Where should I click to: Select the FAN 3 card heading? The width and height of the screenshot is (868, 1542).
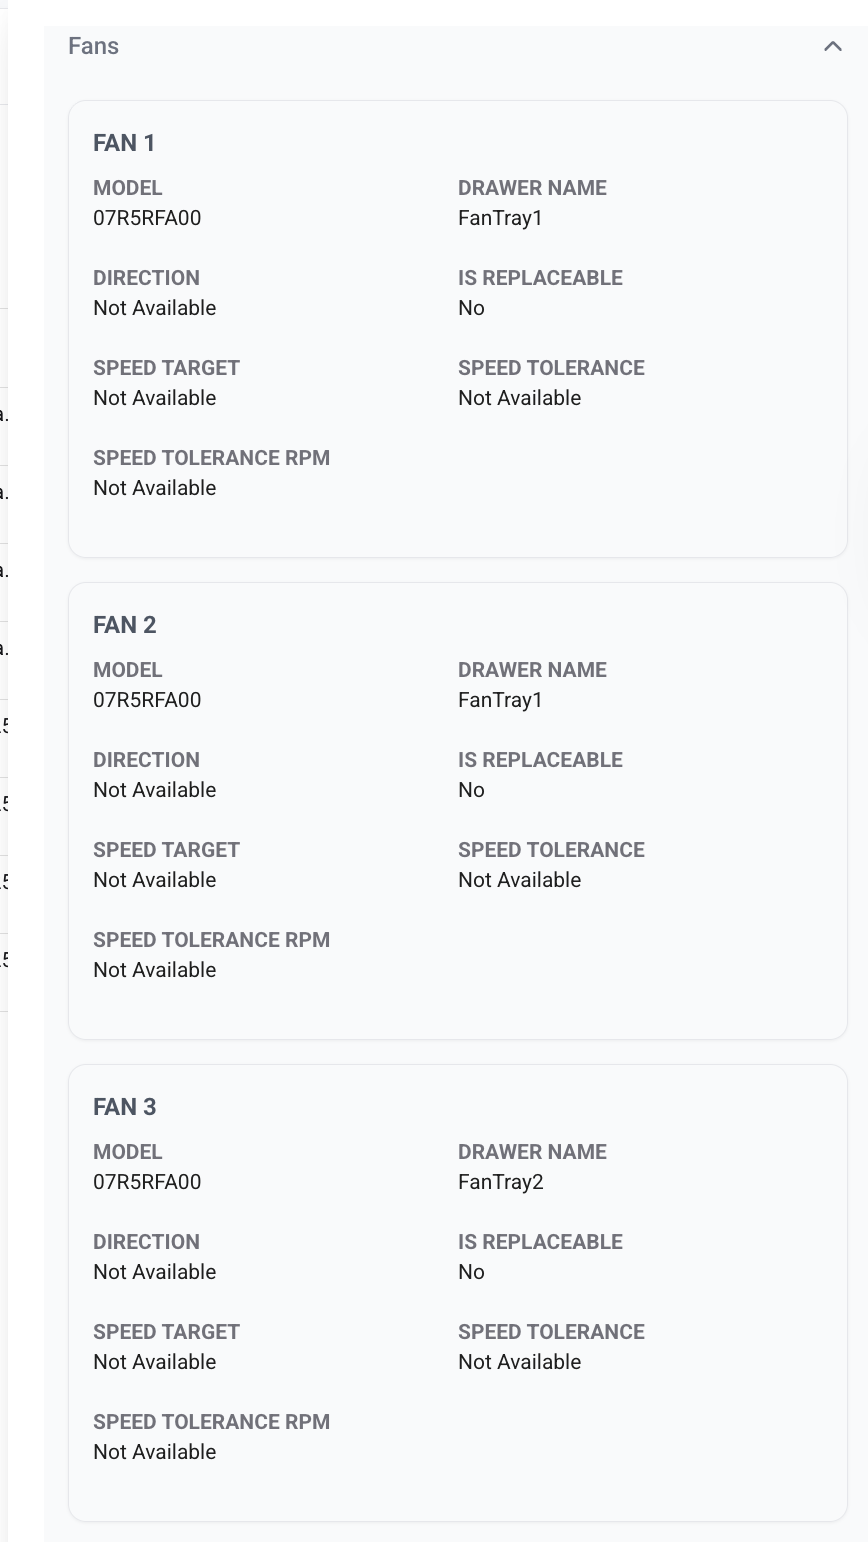[x=124, y=1107]
